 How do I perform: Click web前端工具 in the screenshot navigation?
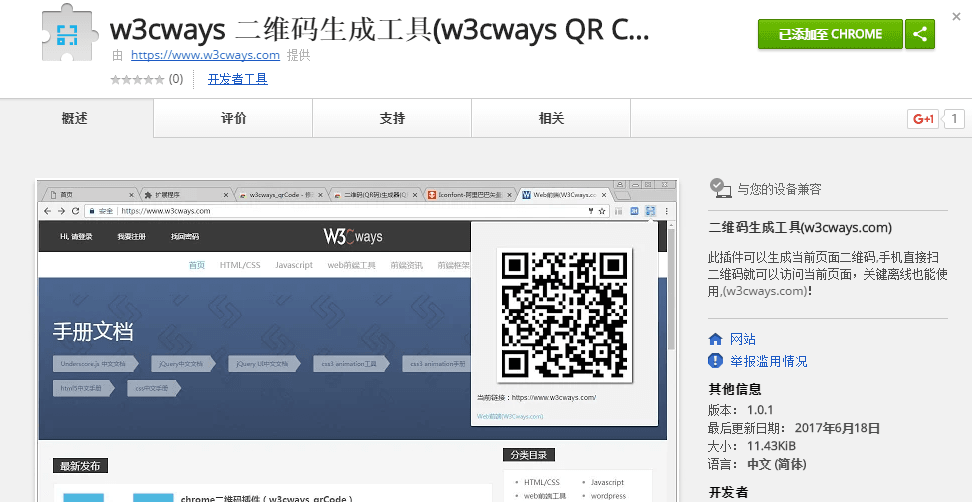pyautogui.click(x=351, y=265)
